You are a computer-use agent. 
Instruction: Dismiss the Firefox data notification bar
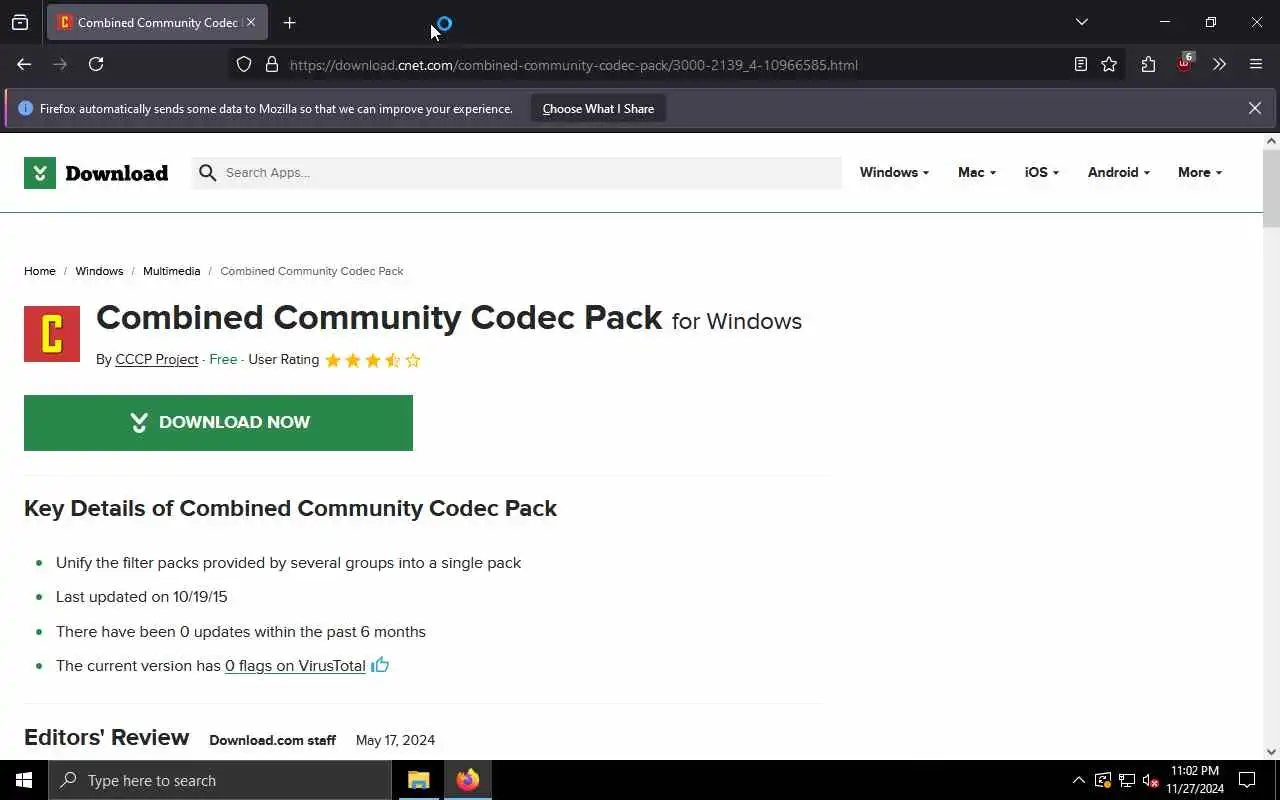1254,108
